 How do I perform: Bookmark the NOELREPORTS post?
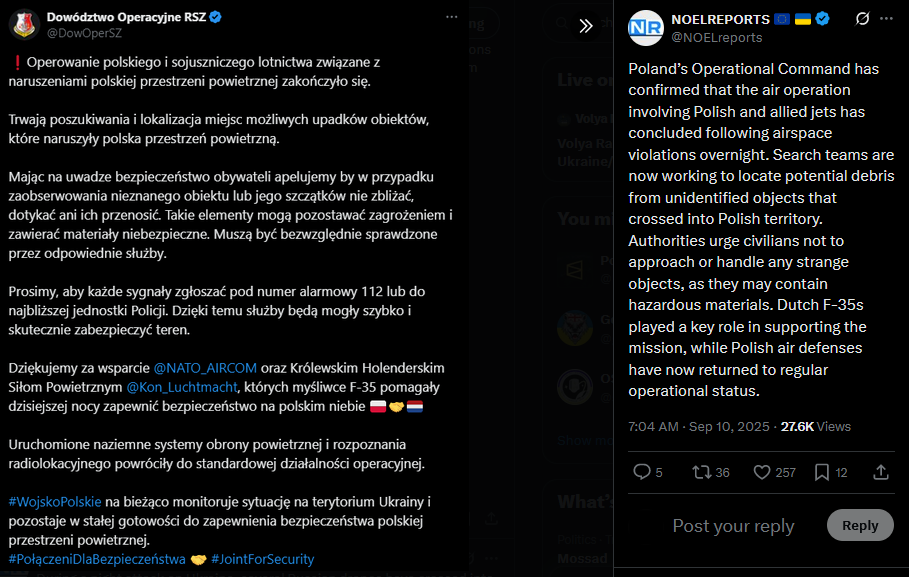(x=821, y=472)
